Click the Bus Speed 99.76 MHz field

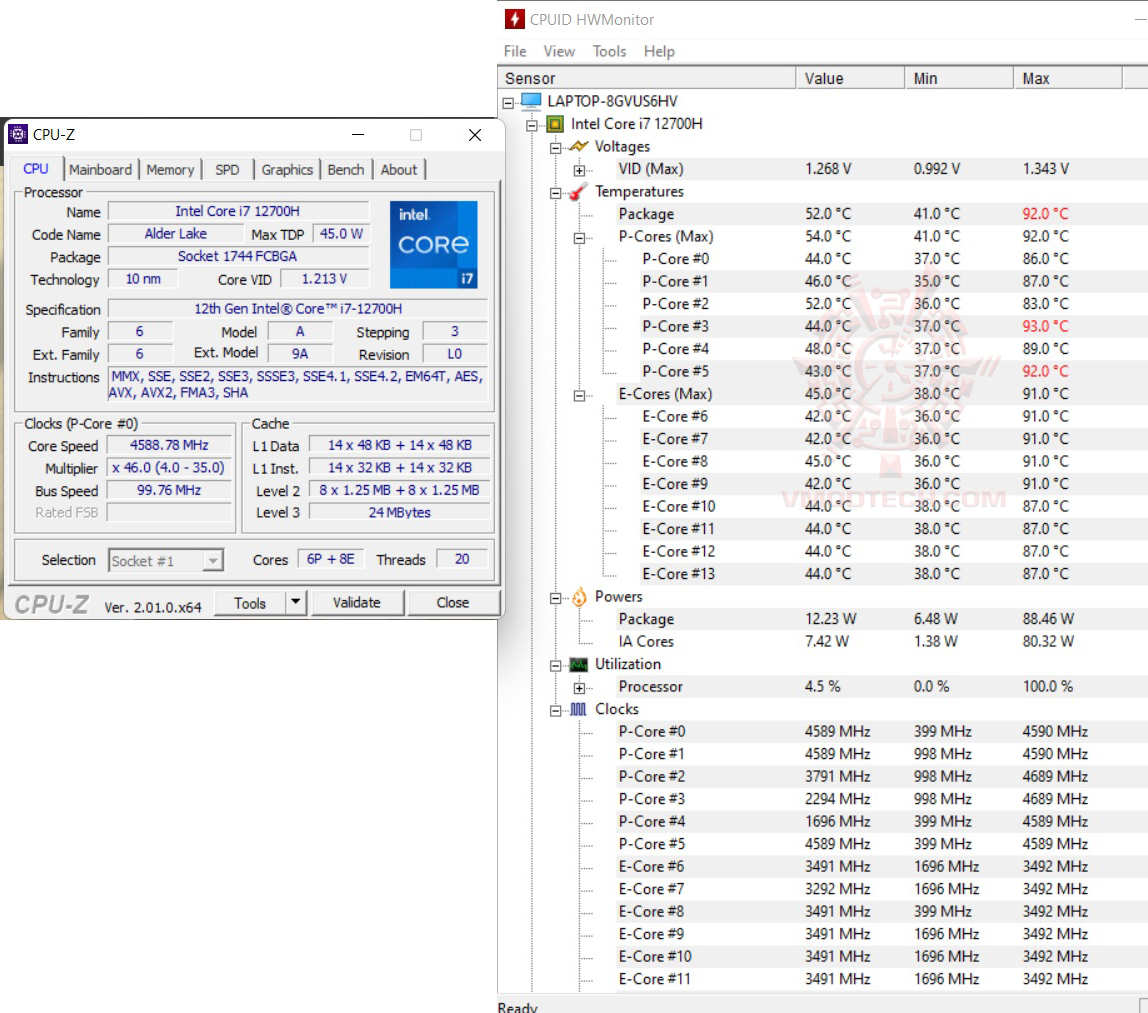[169, 490]
